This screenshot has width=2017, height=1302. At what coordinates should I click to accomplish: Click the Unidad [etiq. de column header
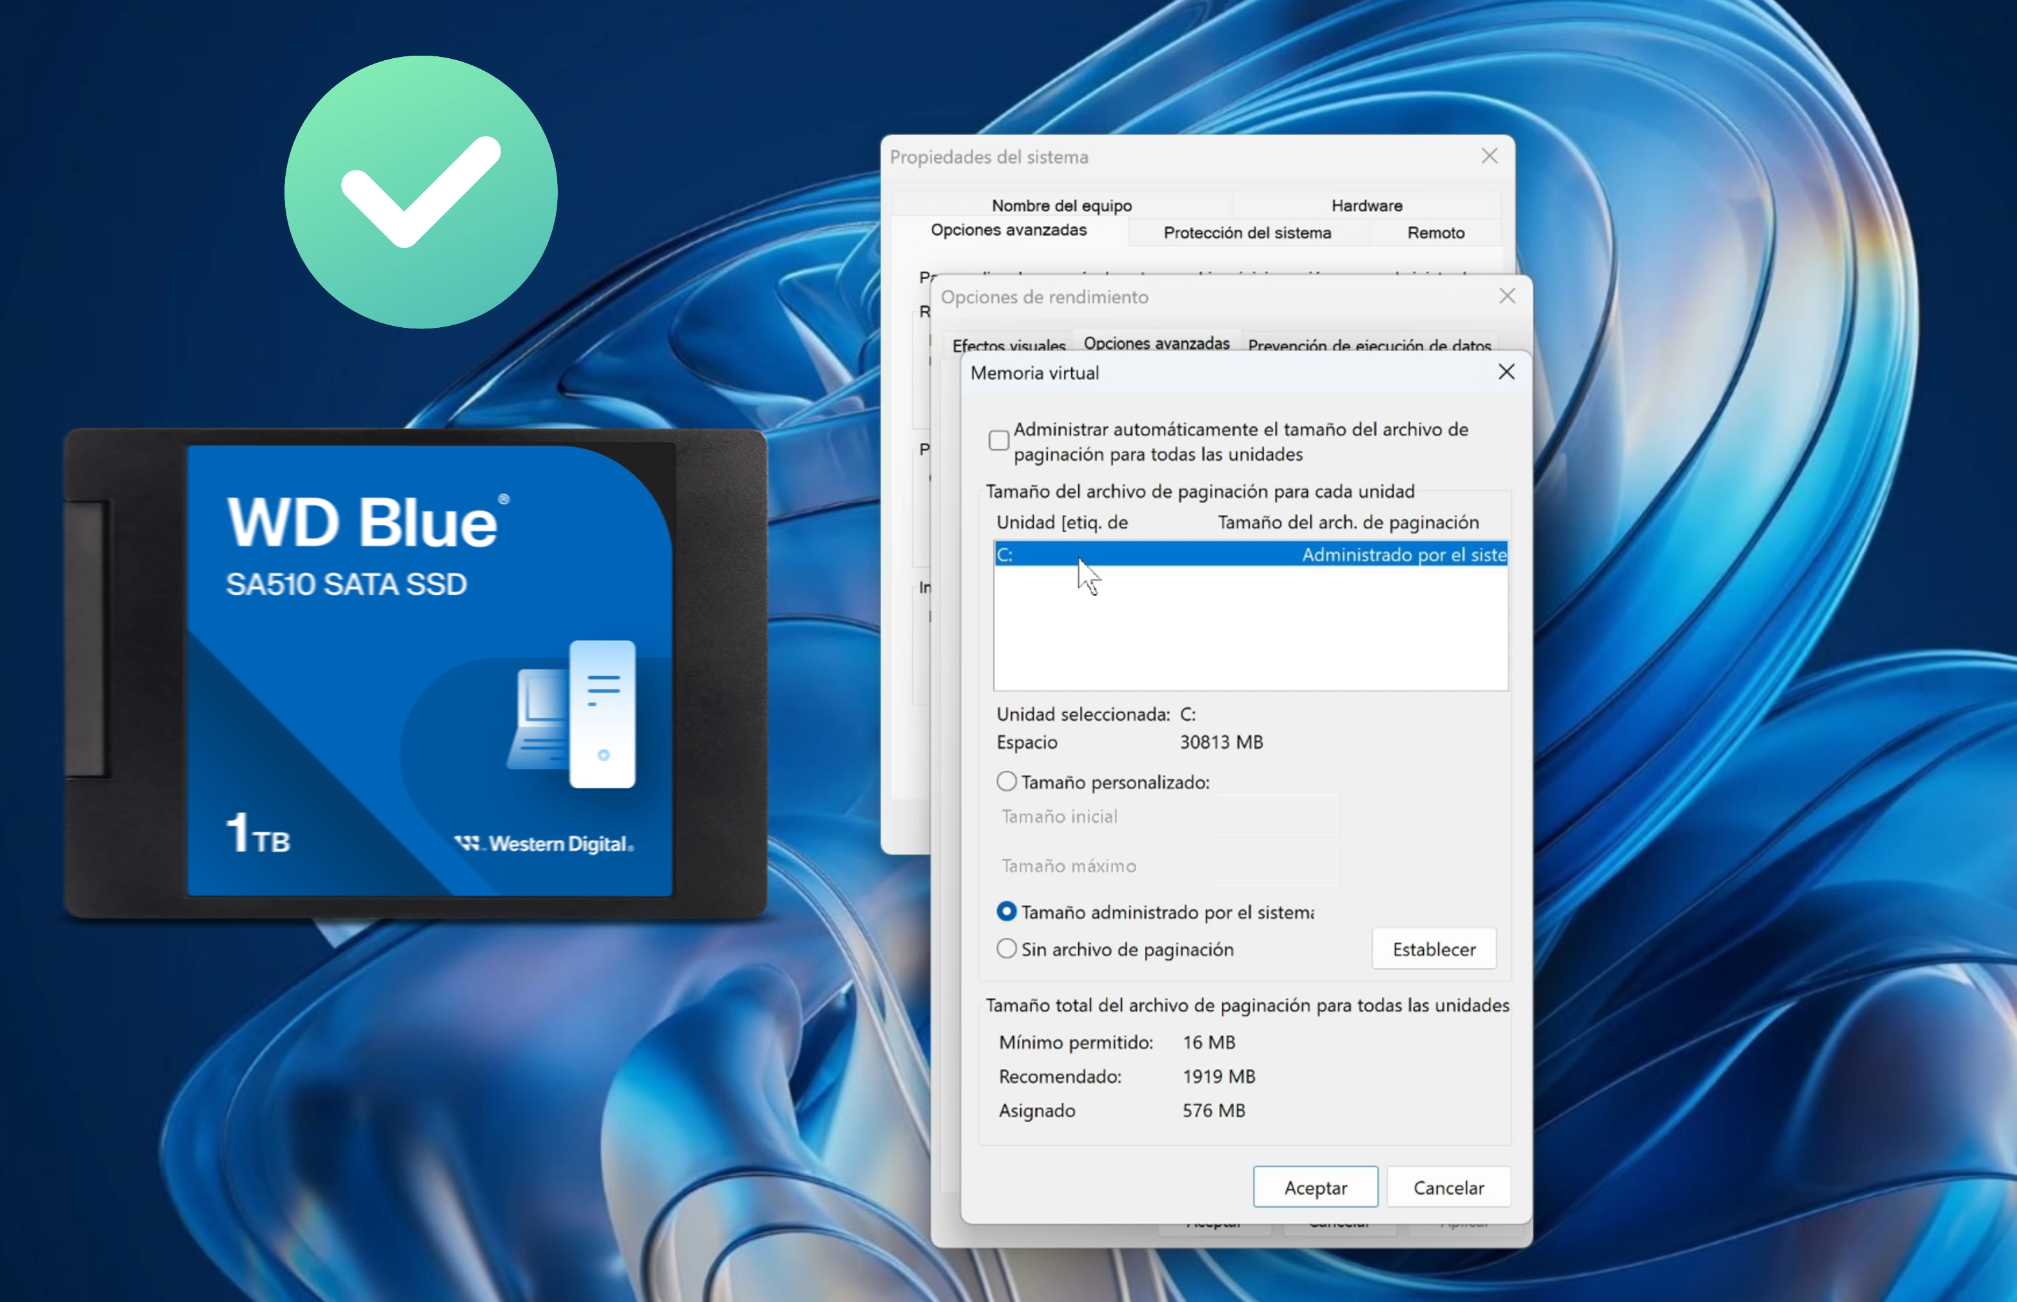coord(1062,522)
